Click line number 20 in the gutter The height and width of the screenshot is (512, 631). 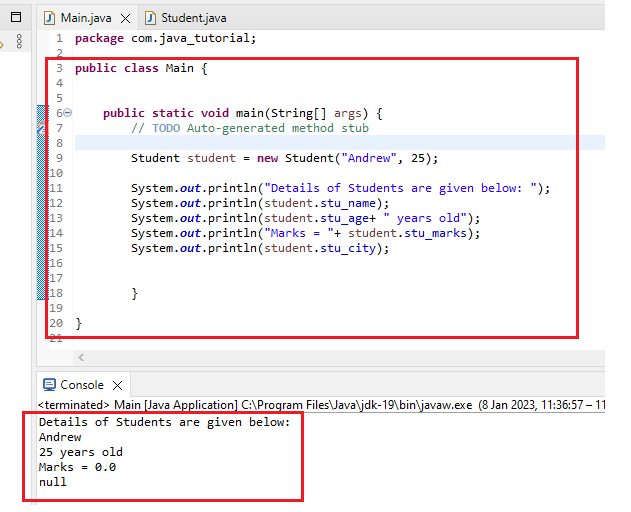(x=56, y=323)
